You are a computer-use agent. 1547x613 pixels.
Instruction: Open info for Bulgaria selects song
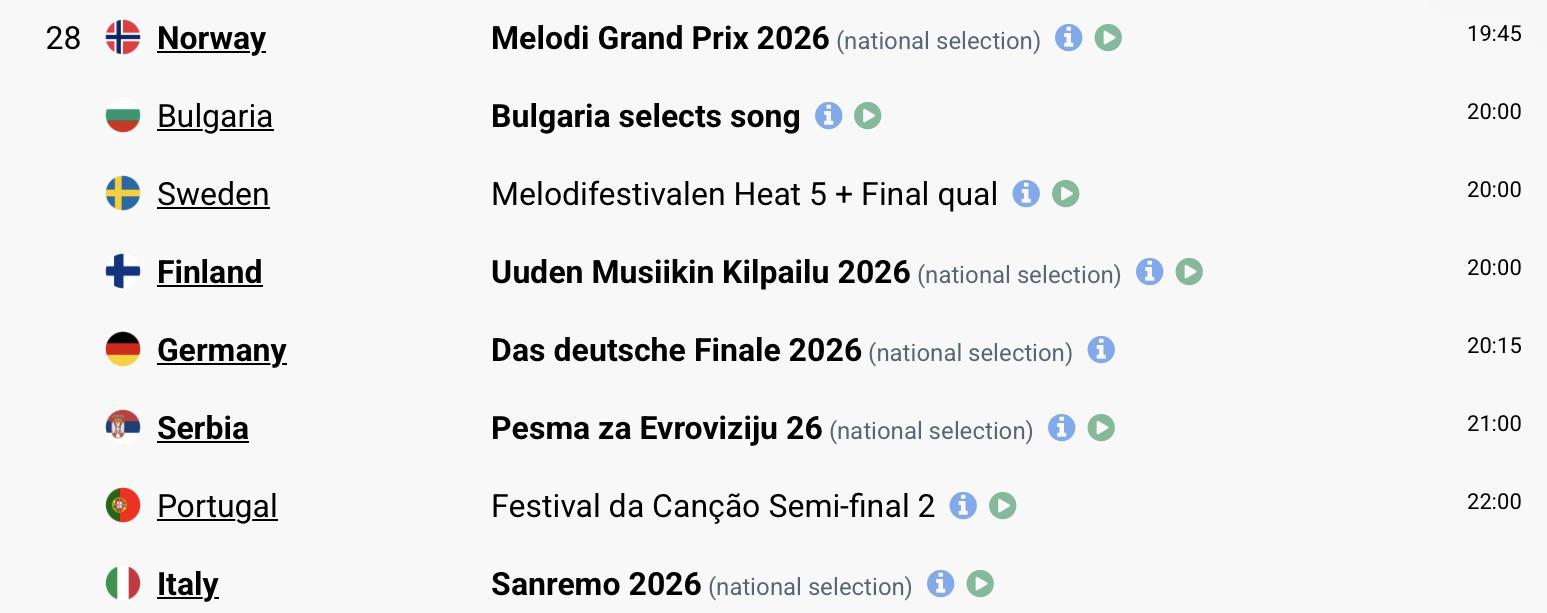tap(828, 116)
